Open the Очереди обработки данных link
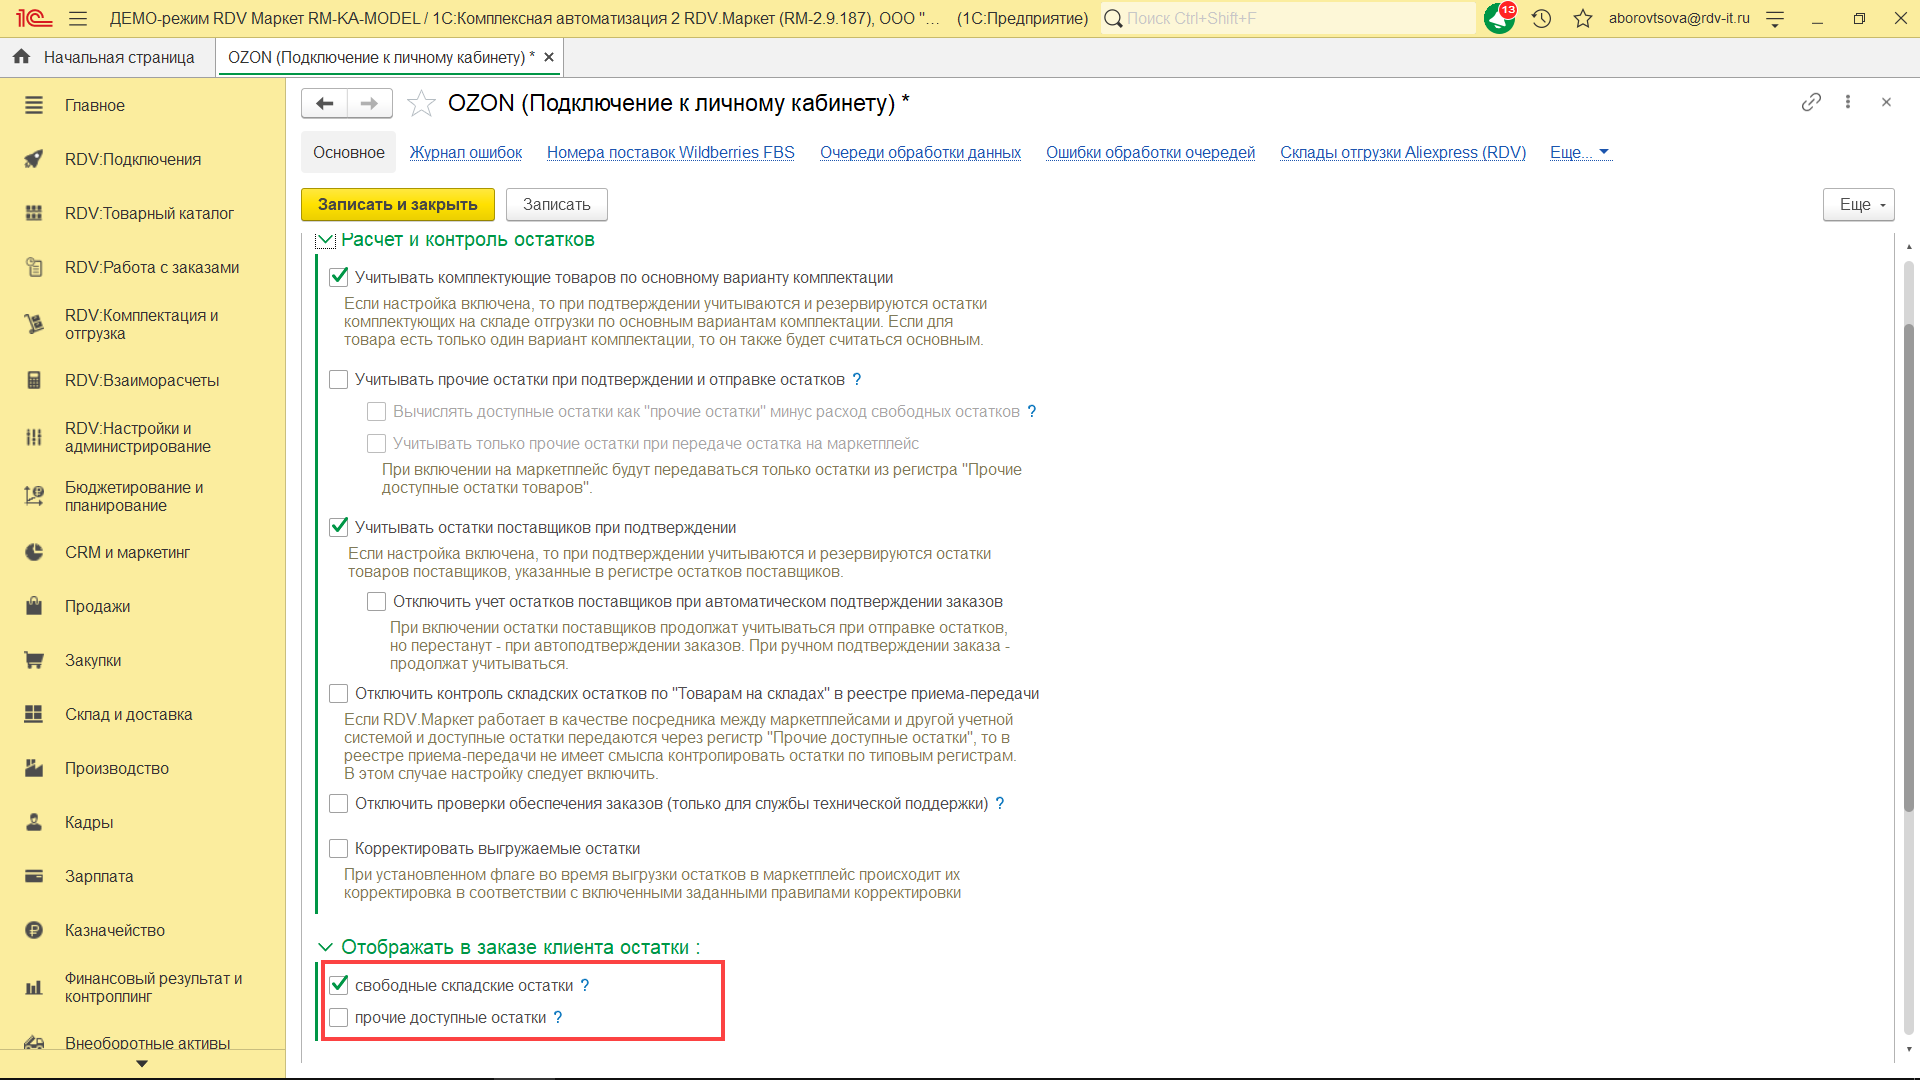The image size is (1920, 1080). click(x=920, y=152)
